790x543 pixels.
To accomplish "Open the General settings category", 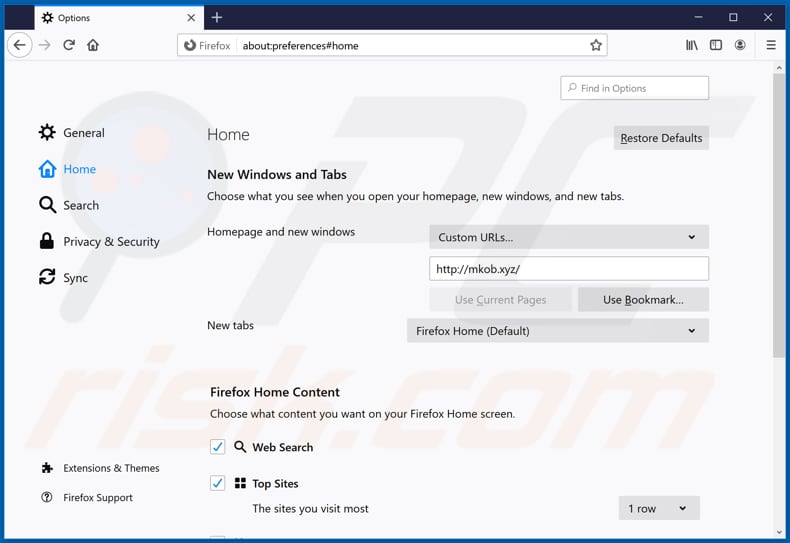I will pos(72,132).
